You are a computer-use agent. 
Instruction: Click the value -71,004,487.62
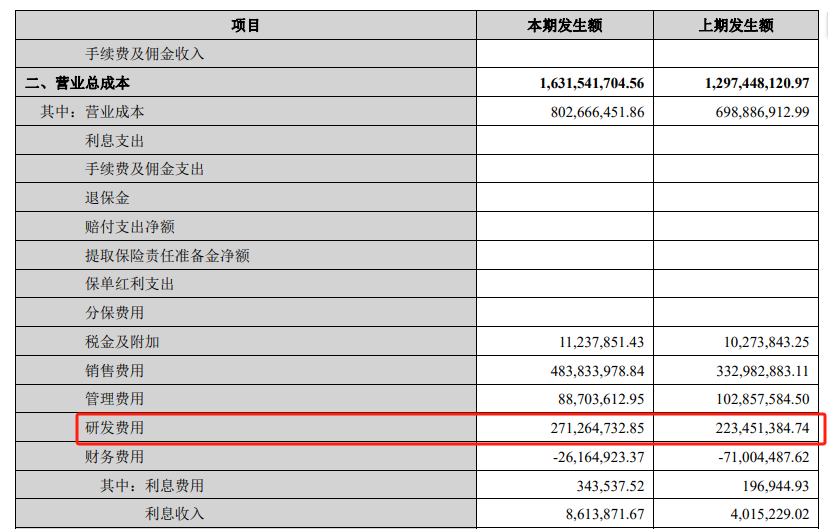(764, 457)
